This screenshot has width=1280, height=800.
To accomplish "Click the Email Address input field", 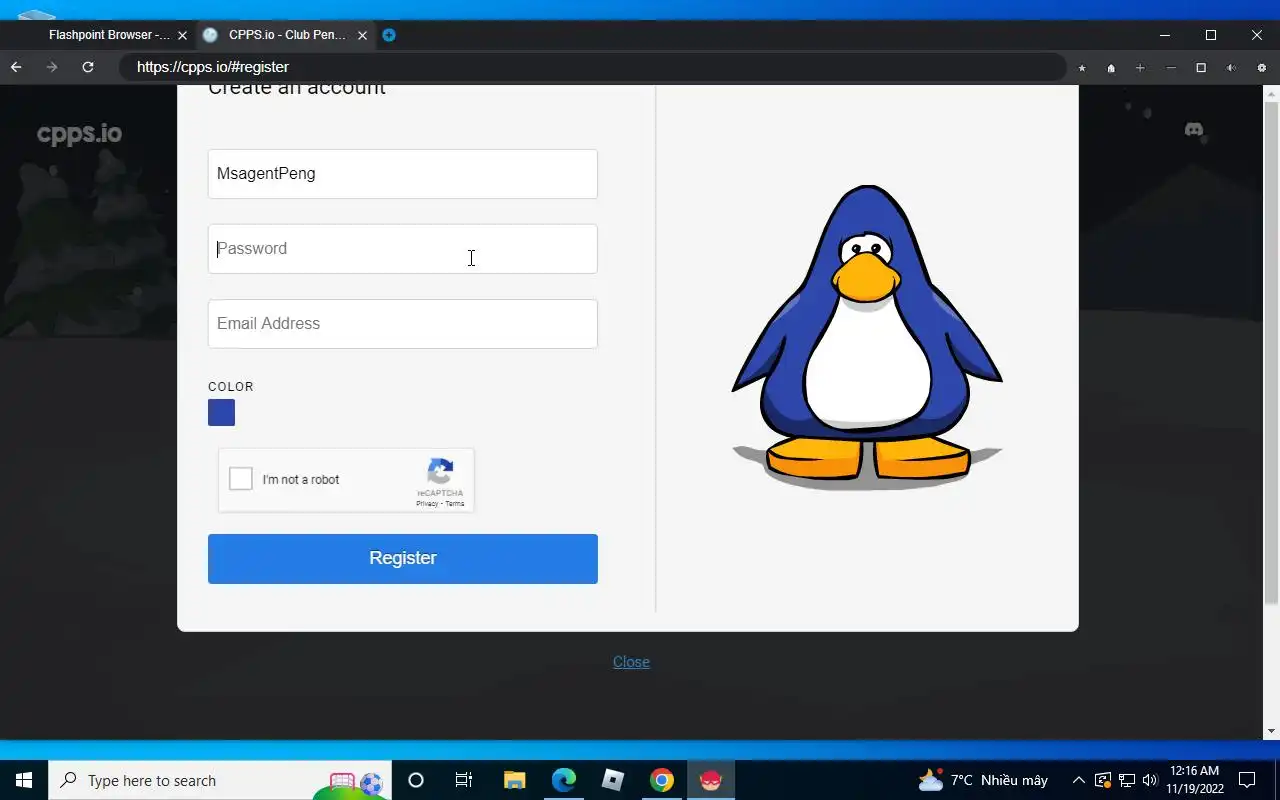I will [x=403, y=324].
